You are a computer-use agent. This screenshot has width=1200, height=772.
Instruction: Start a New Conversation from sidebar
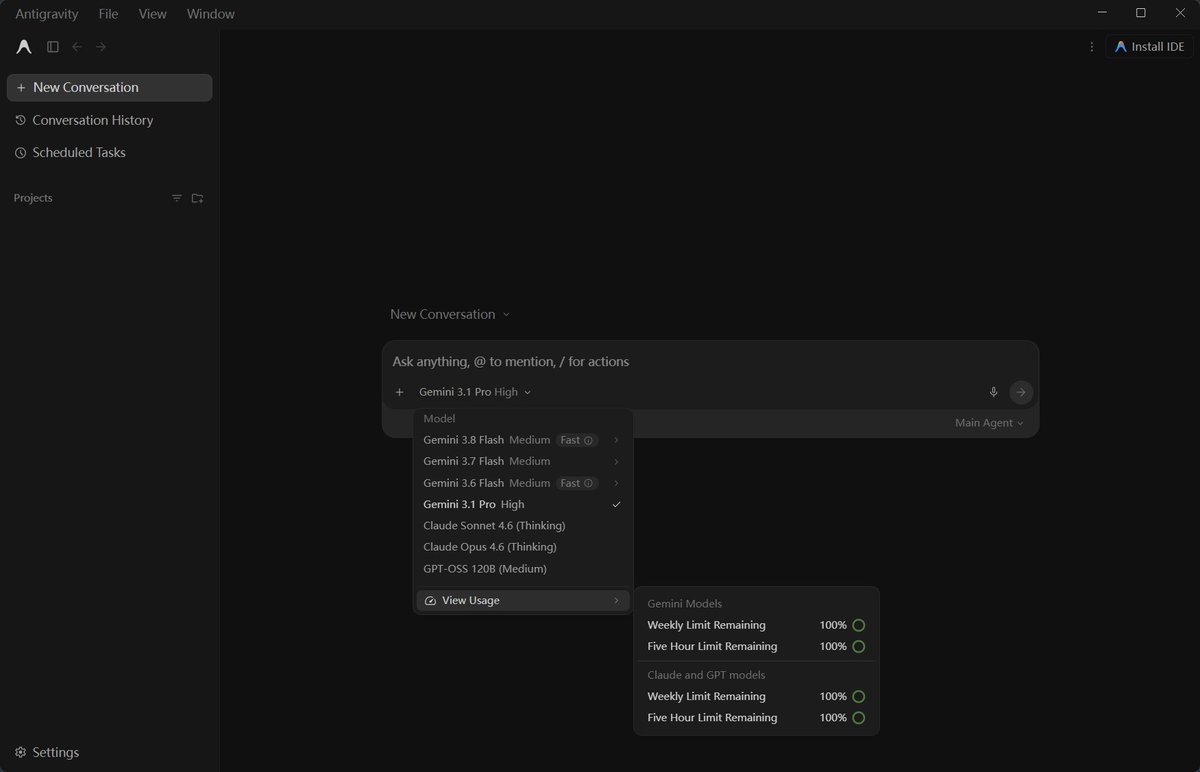[x=110, y=87]
